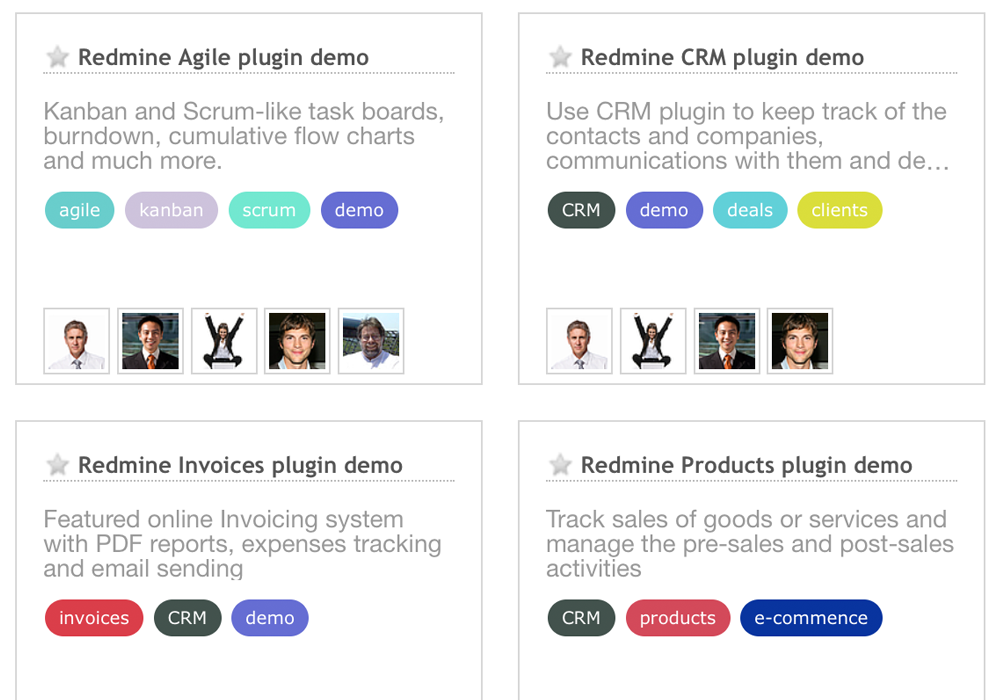Open the fifth member avatar in Agile card
Image resolution: width=1000 pixels, height=700 pixels.
click(x=371, y=341)
